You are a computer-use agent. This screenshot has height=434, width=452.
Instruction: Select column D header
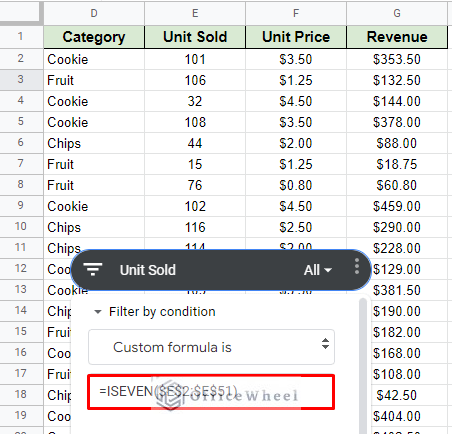(94, 13)
